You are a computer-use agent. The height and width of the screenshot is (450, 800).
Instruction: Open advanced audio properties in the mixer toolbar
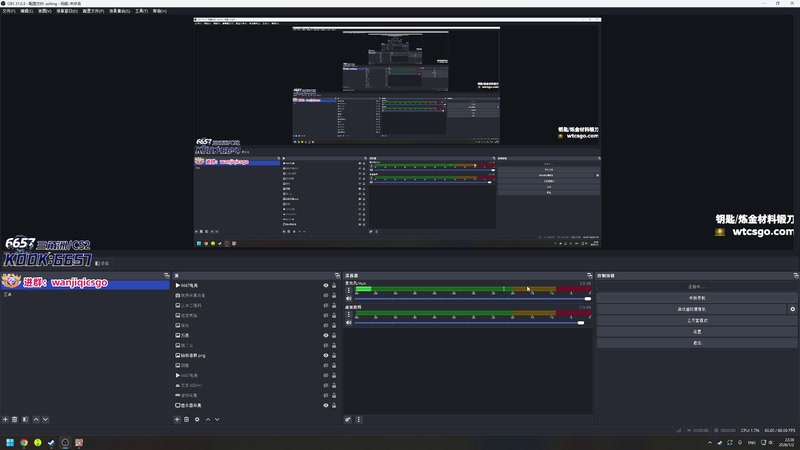click(348, 419)
